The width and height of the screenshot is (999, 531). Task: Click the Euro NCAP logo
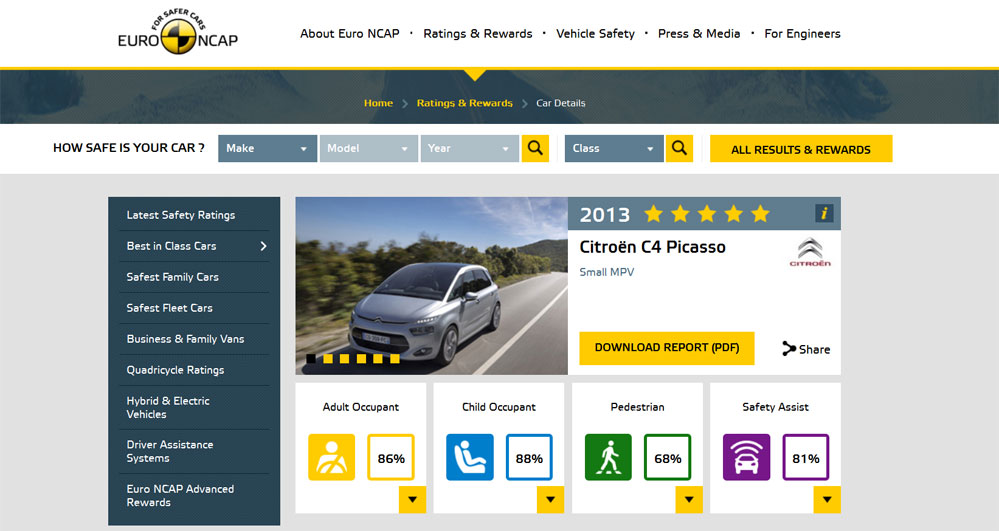(x=178, y=33)
